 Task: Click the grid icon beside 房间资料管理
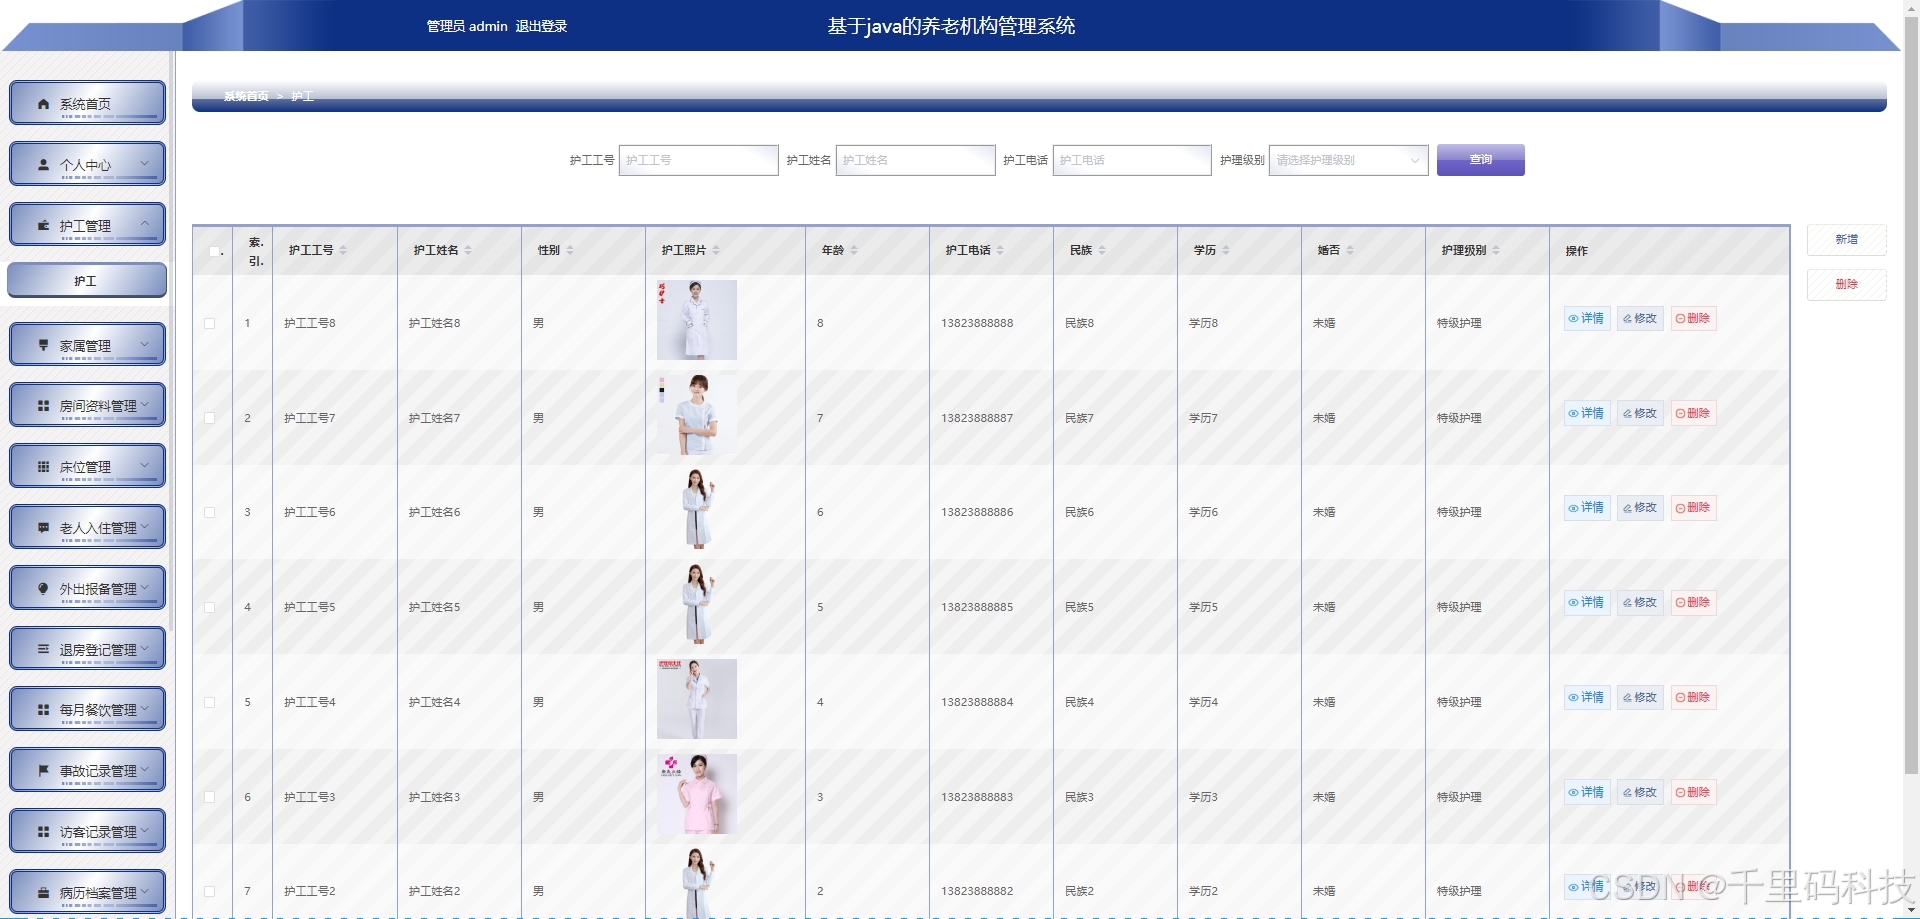pos(43,406)
